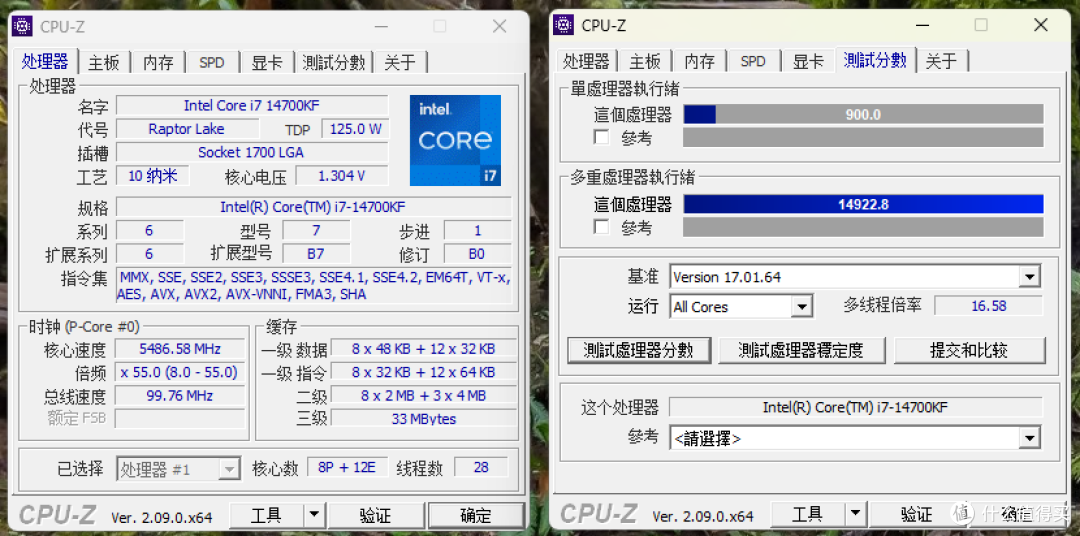The width and height of the screenshot is (1080, 536).
Task: Enable 參考 checkbox under single-thread score
Action: click(601, 137)
